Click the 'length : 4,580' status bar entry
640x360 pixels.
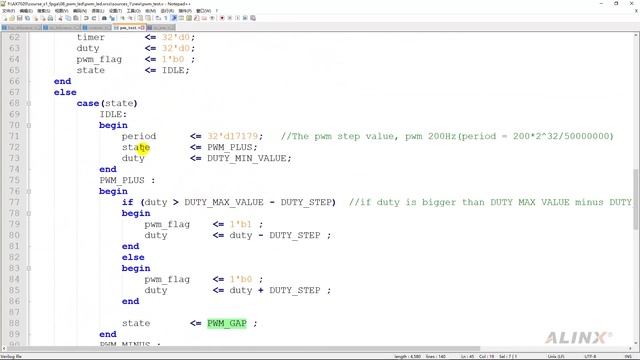(x=407, y=356)
